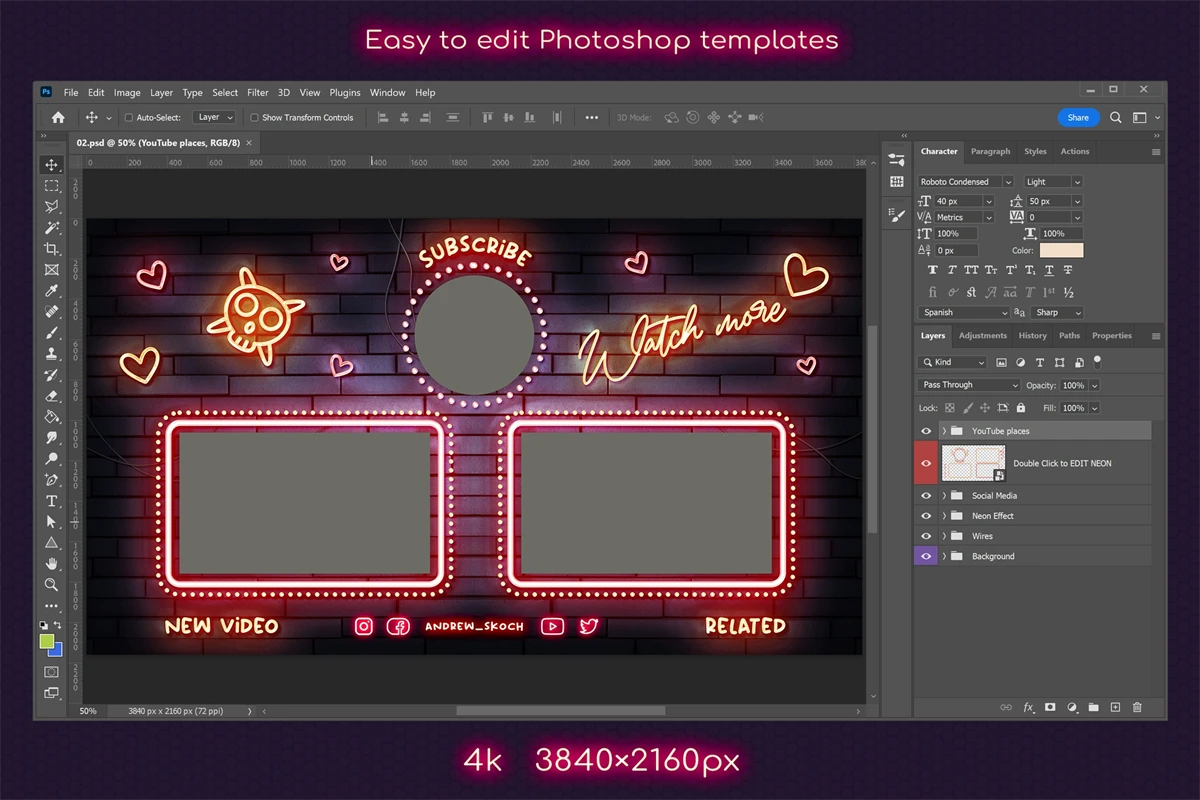Click the text Color swatch
Screen dimensions: 1200x800
tap(1061, 250)
